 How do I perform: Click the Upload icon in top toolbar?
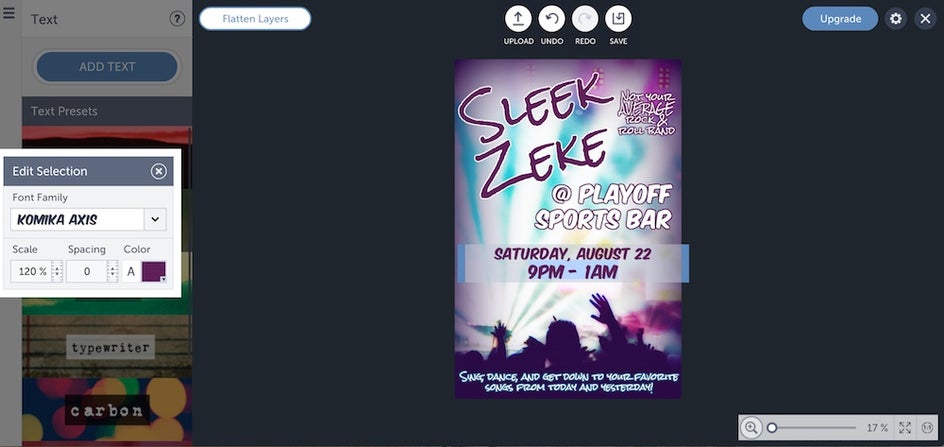[518, 19]
